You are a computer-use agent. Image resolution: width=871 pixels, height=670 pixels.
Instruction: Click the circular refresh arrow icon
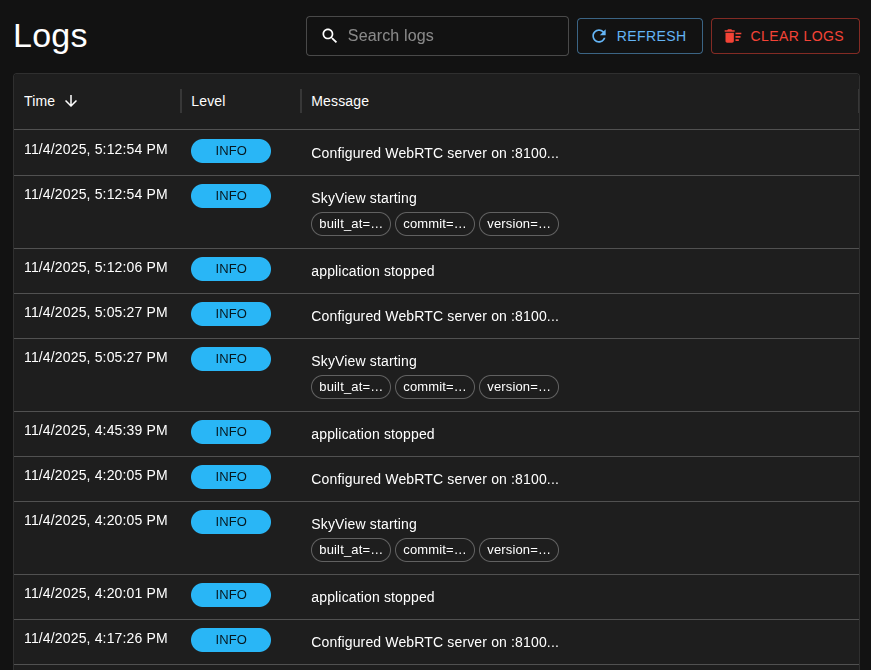(x=599, y=36)
